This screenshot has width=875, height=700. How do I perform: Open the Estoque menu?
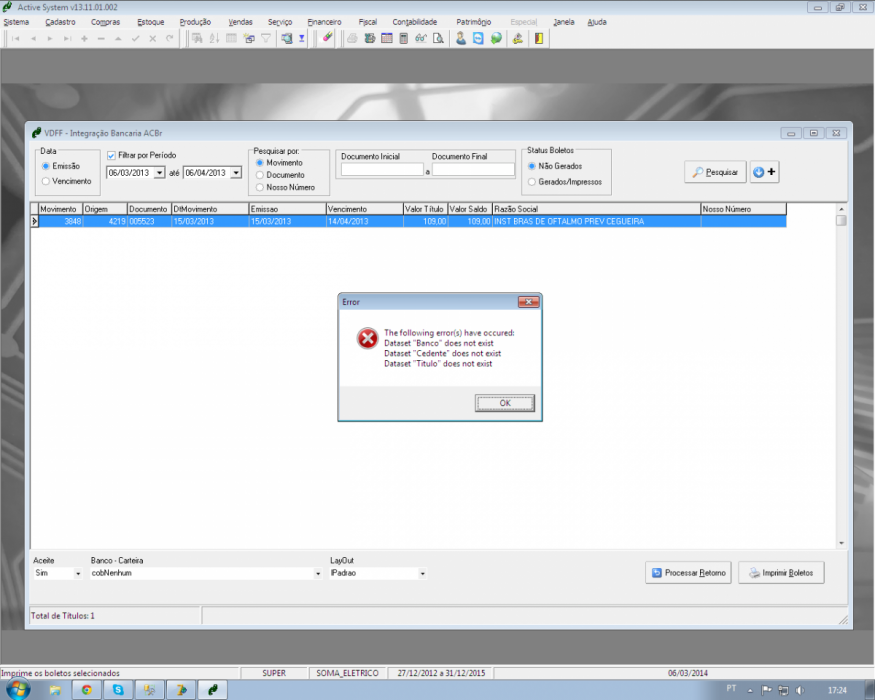click(x=151, y=22)
